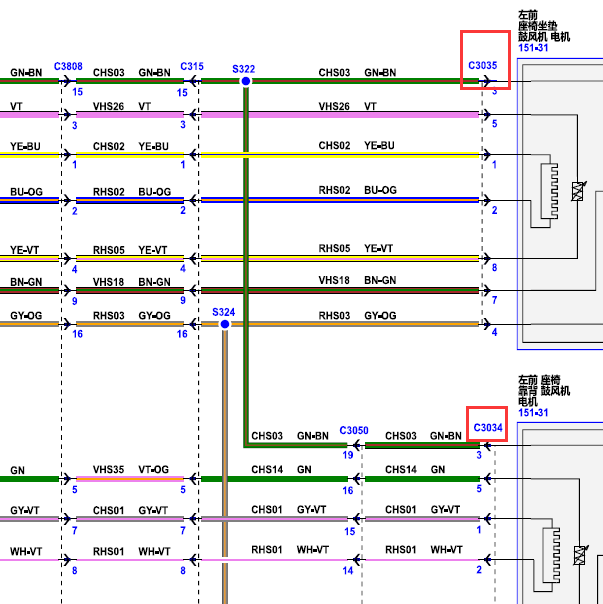Select CHS02 label between C3808 and C315

(109, 146)
